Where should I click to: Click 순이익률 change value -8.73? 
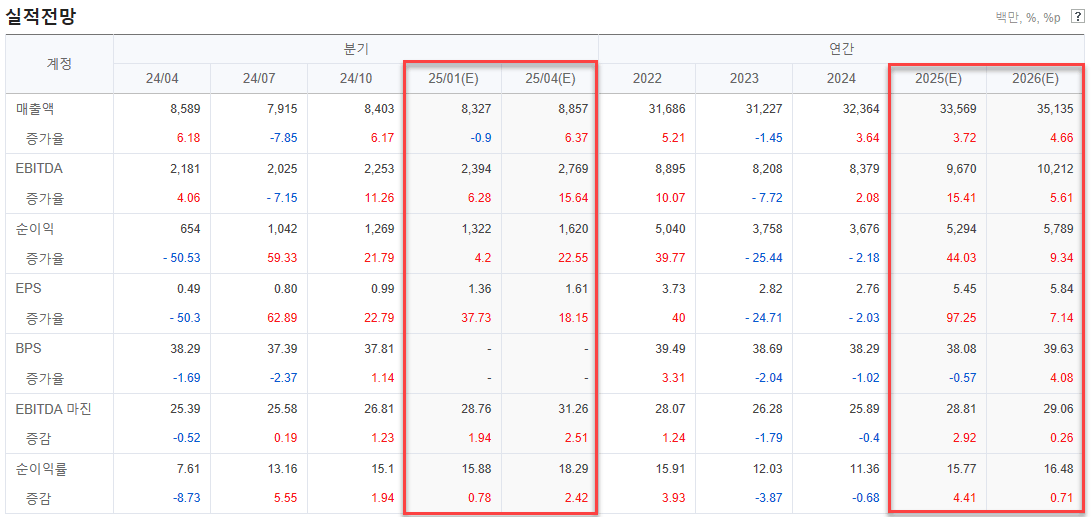click(x=186, y=498)
